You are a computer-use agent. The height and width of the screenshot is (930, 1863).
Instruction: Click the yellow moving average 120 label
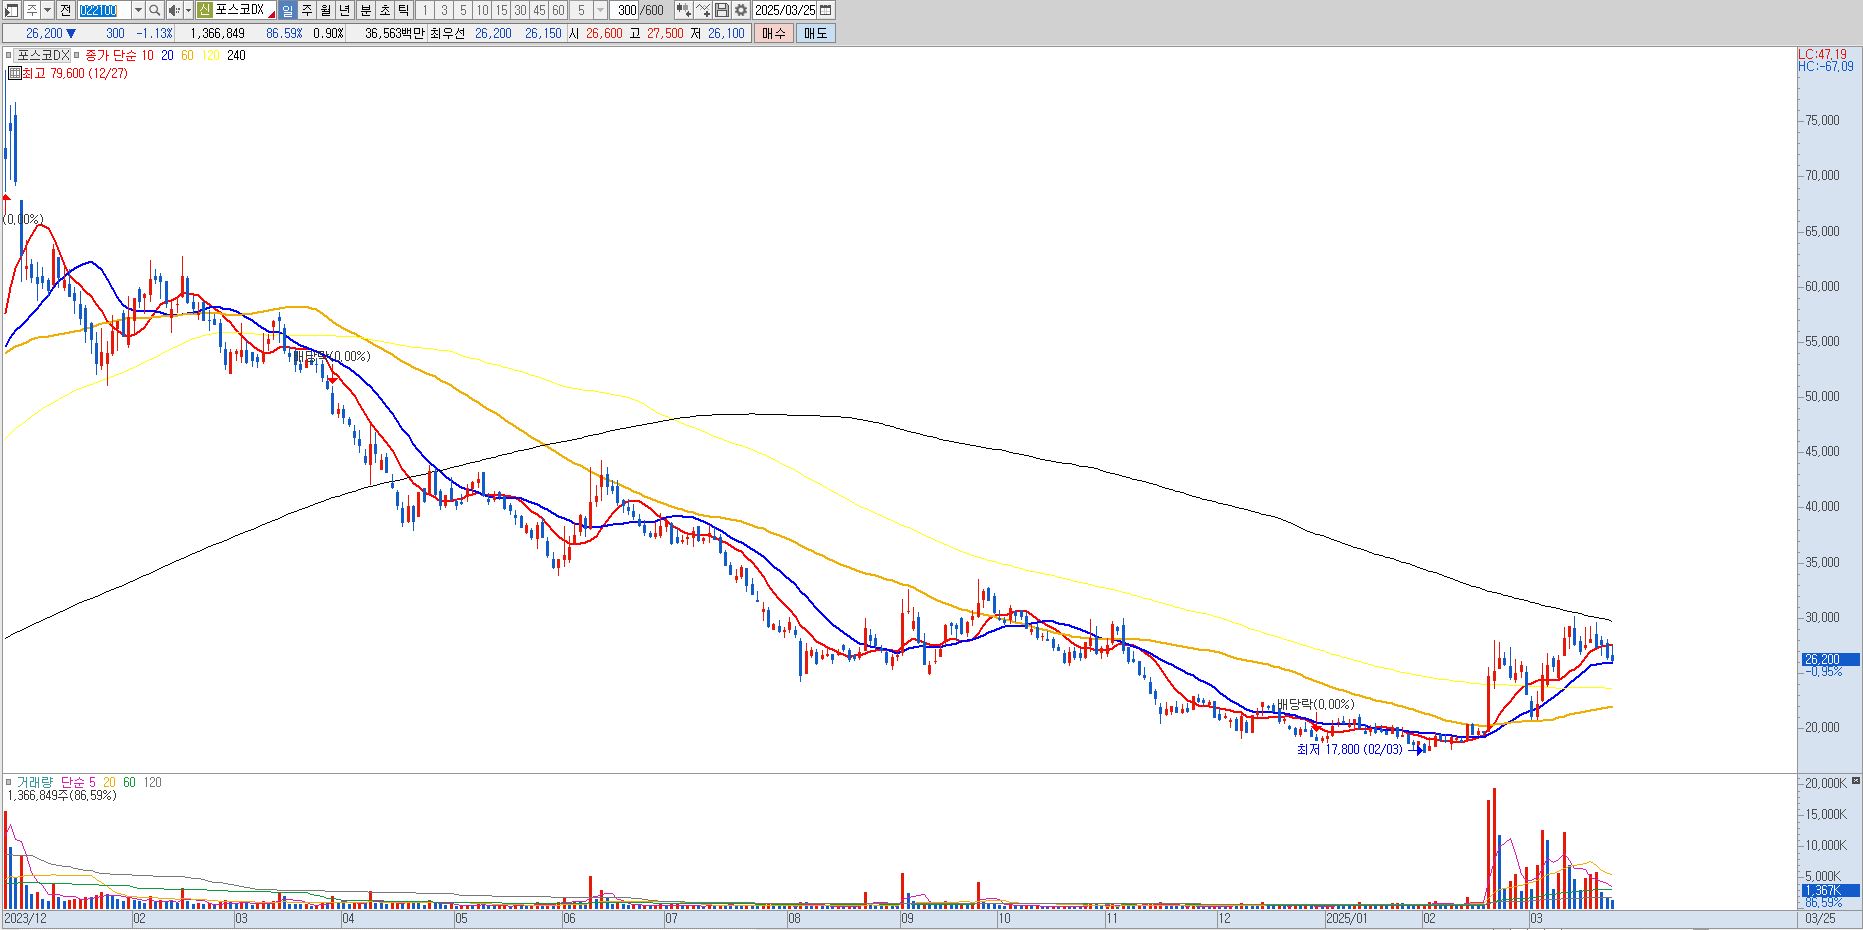coord(210,55)
